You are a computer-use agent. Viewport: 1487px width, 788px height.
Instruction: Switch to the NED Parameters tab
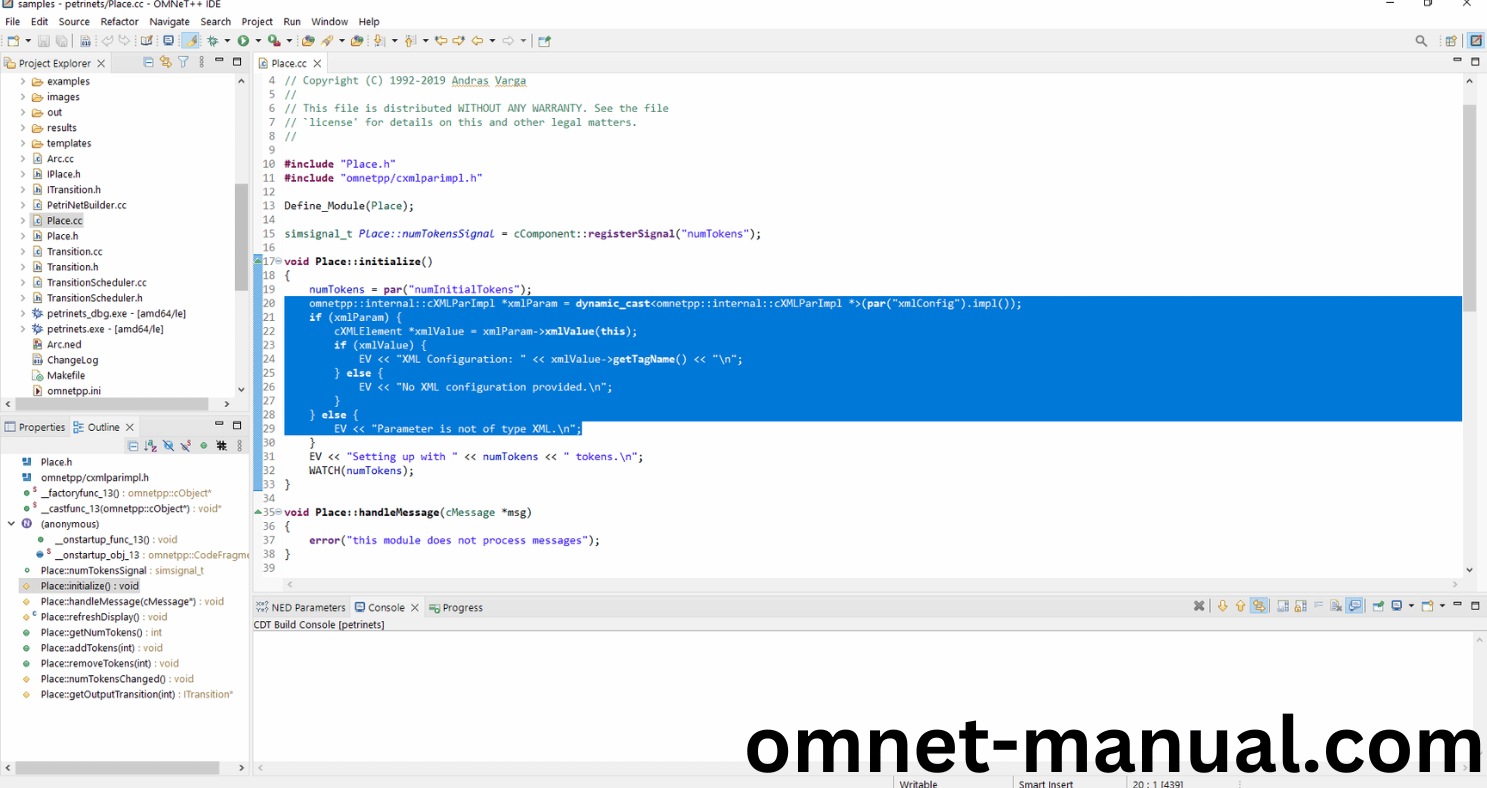point(307,607)
